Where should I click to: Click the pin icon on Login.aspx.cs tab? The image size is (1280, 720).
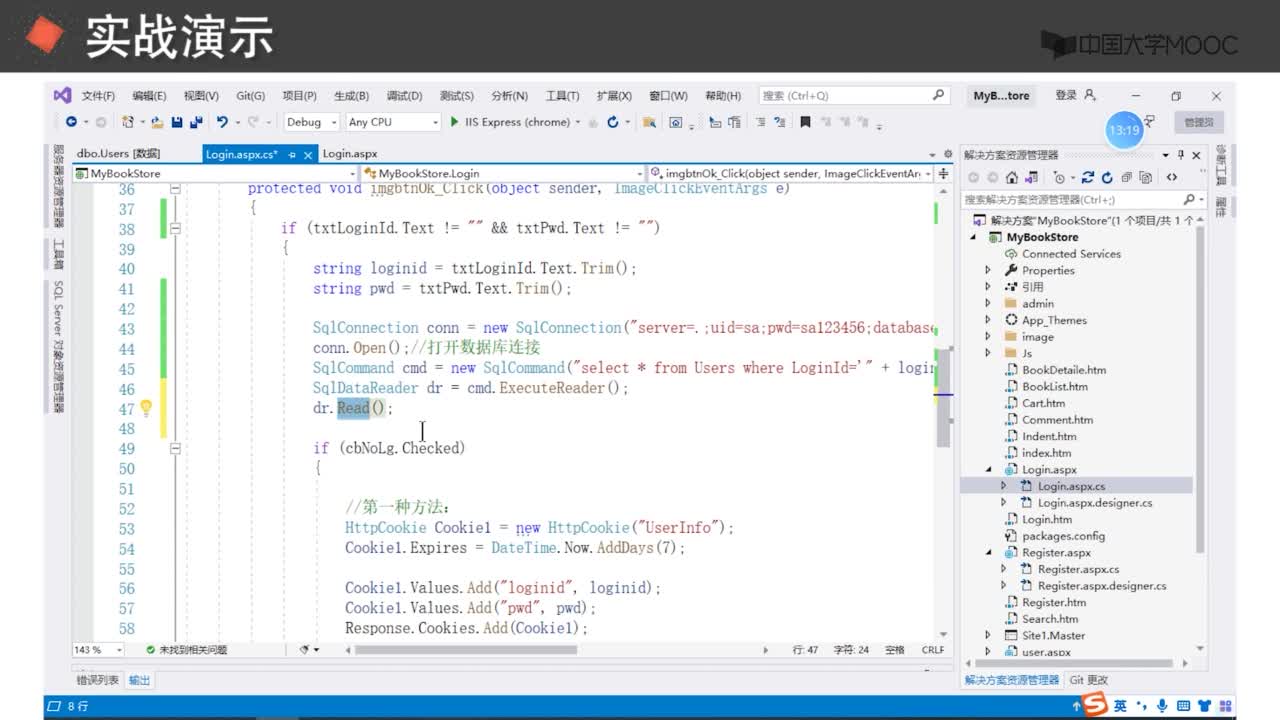coord(292,154)
